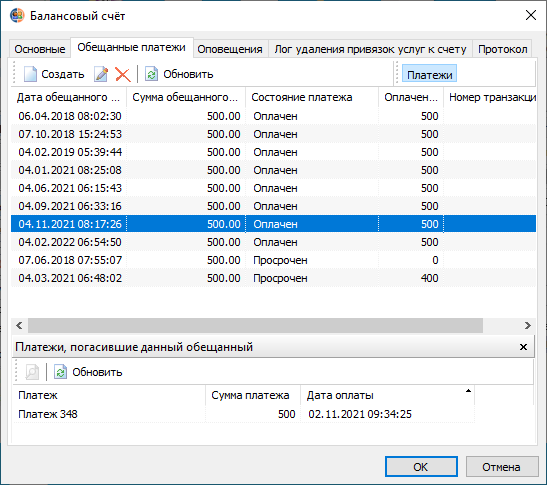547x485 pixels.
Task: Close the Платежи, погасившие данный обещанный panel
Action: coord(523,347)
